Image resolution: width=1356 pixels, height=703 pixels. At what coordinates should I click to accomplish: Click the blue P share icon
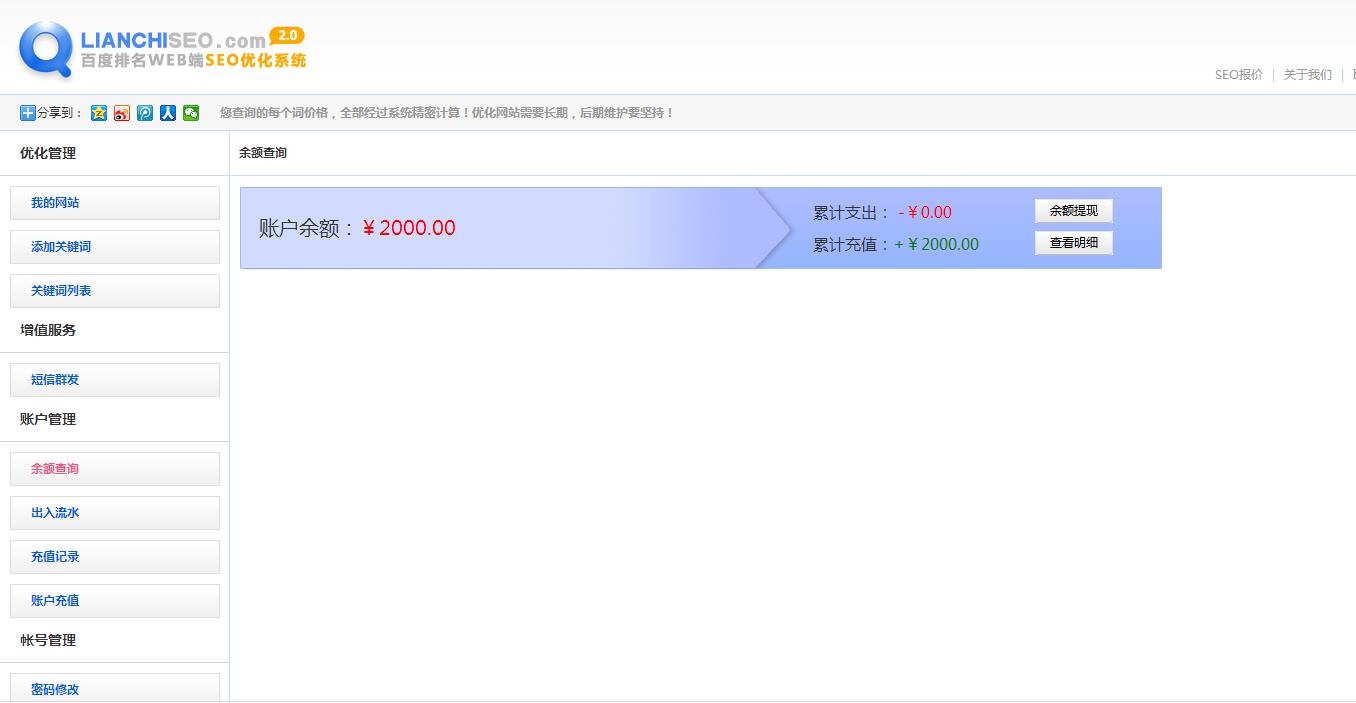point(144,113)
